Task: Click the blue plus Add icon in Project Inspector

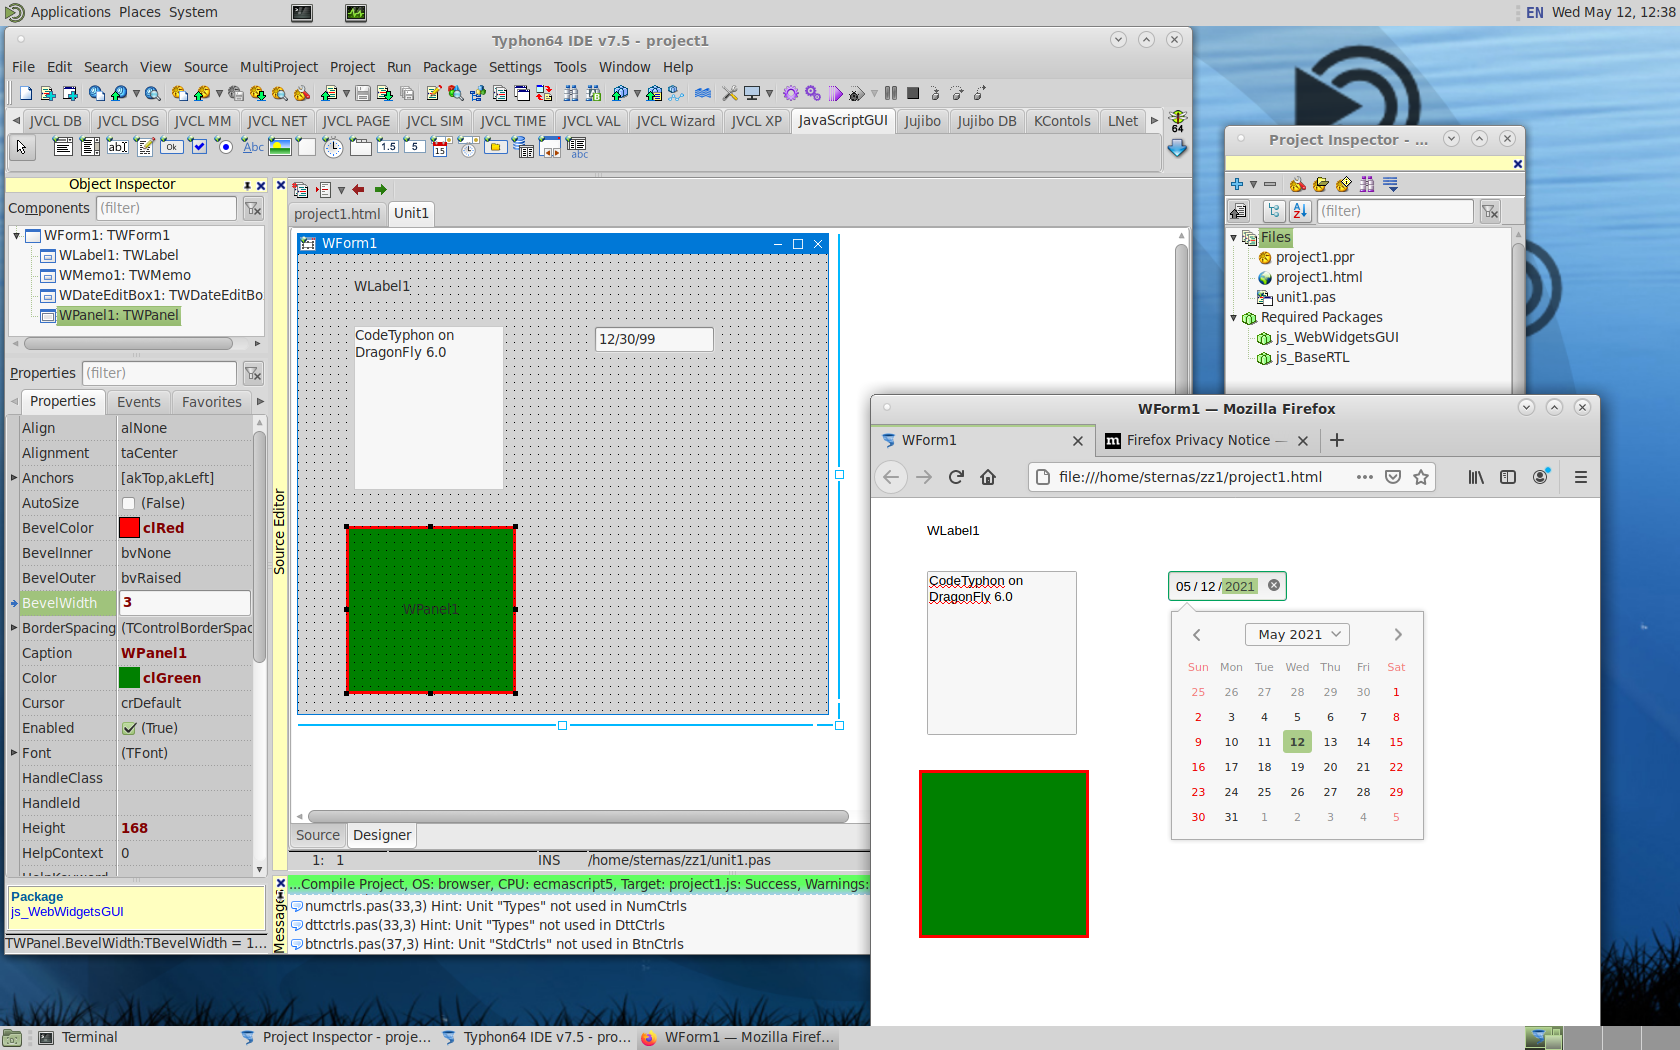Action: coord(1237,184)
